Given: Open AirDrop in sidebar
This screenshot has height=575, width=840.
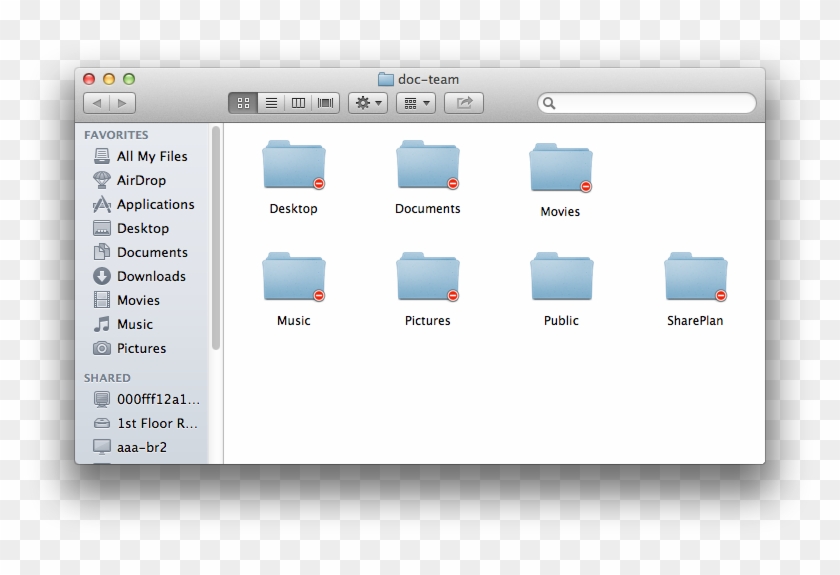Looking at the screenshot, I should click(141, 180).
